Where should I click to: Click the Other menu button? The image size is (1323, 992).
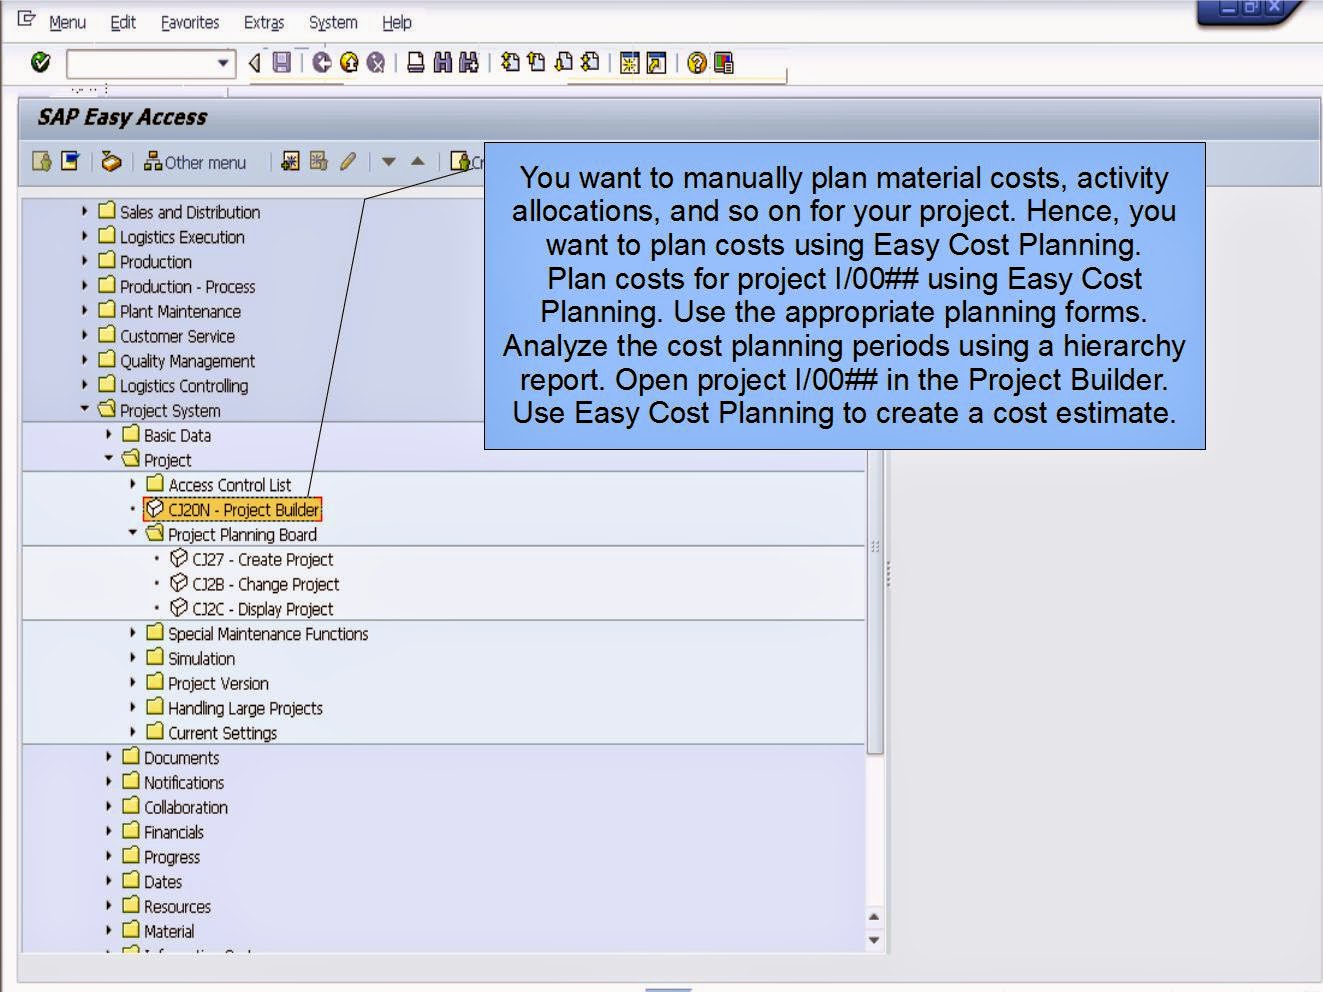195,162
